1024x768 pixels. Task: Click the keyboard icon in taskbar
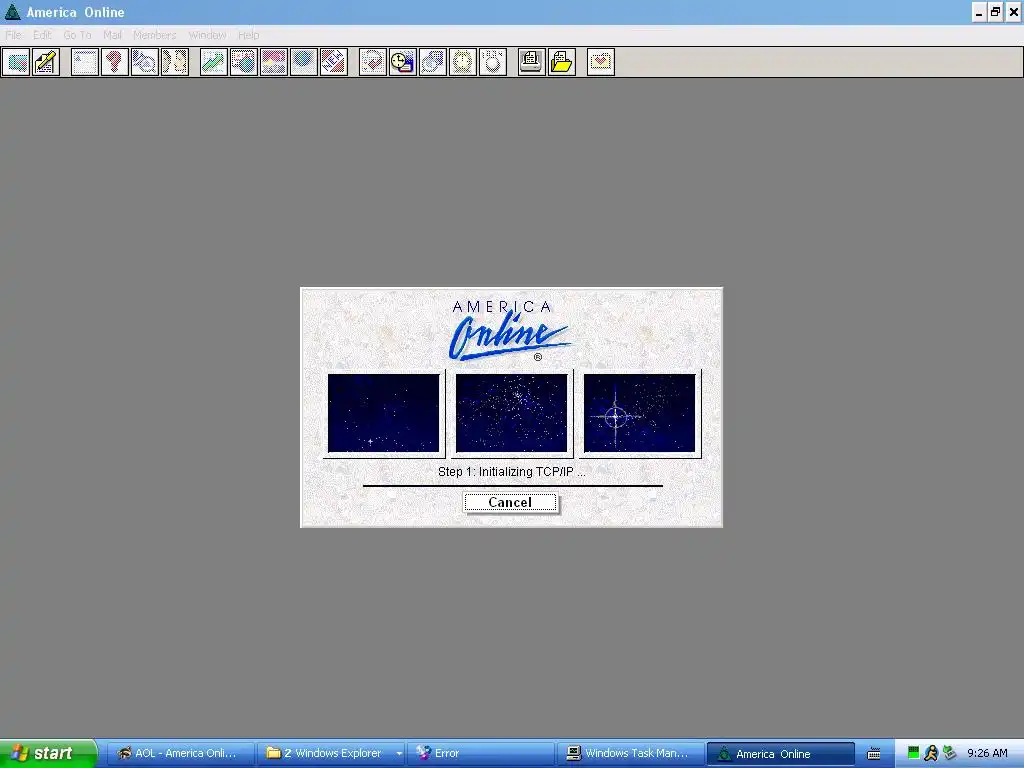coord(874,754)
